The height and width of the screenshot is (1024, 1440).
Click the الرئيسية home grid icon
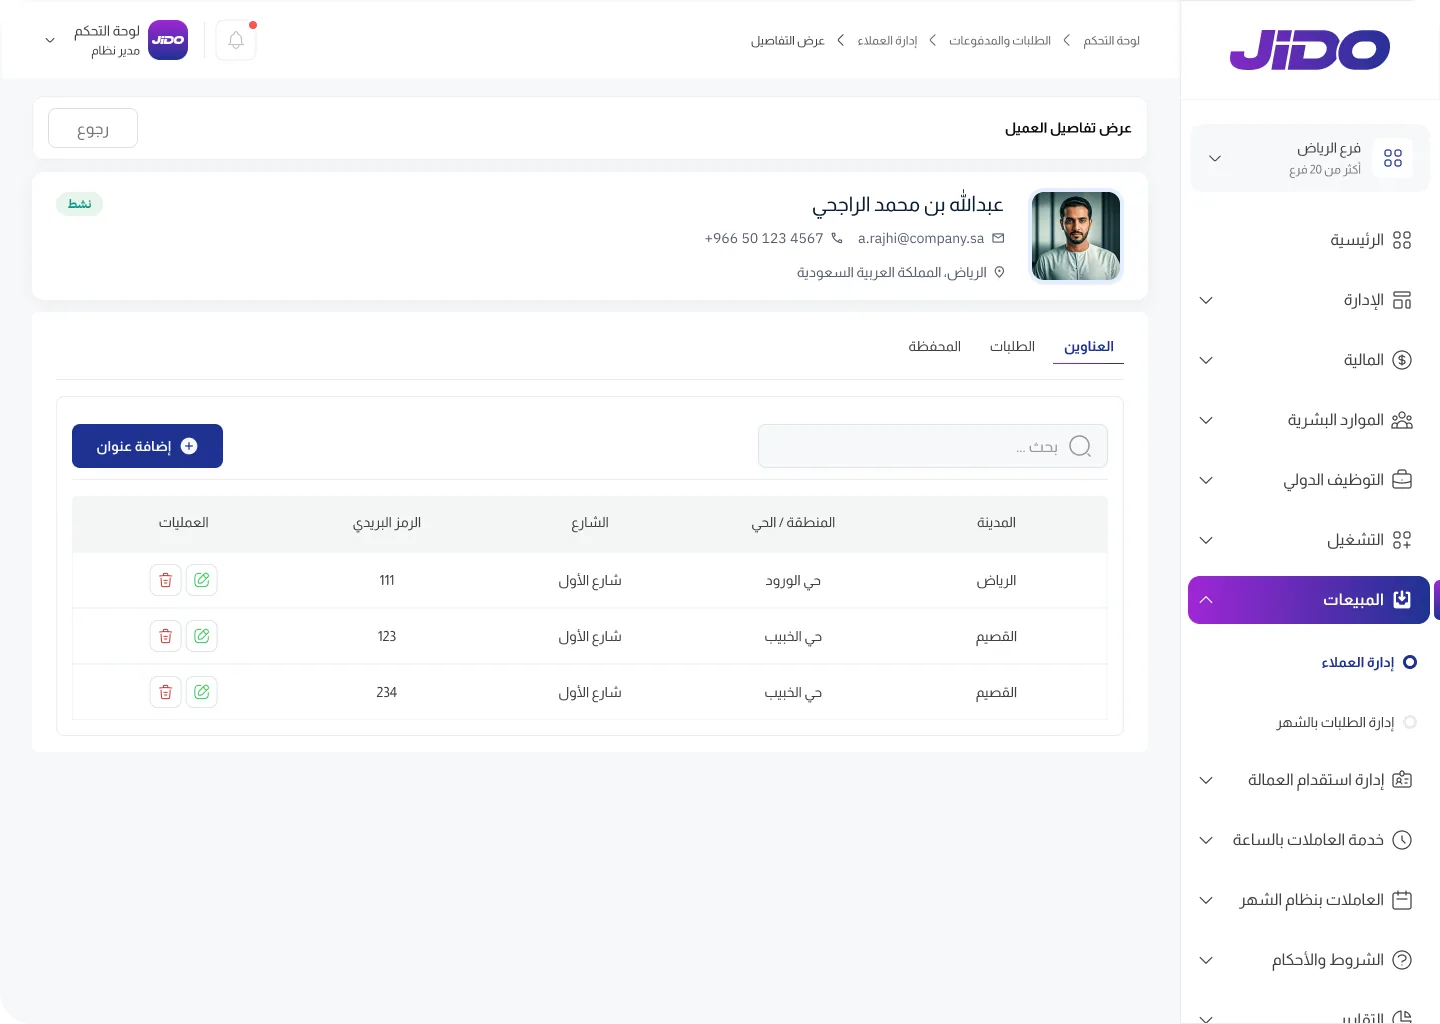pos(1402,240)
